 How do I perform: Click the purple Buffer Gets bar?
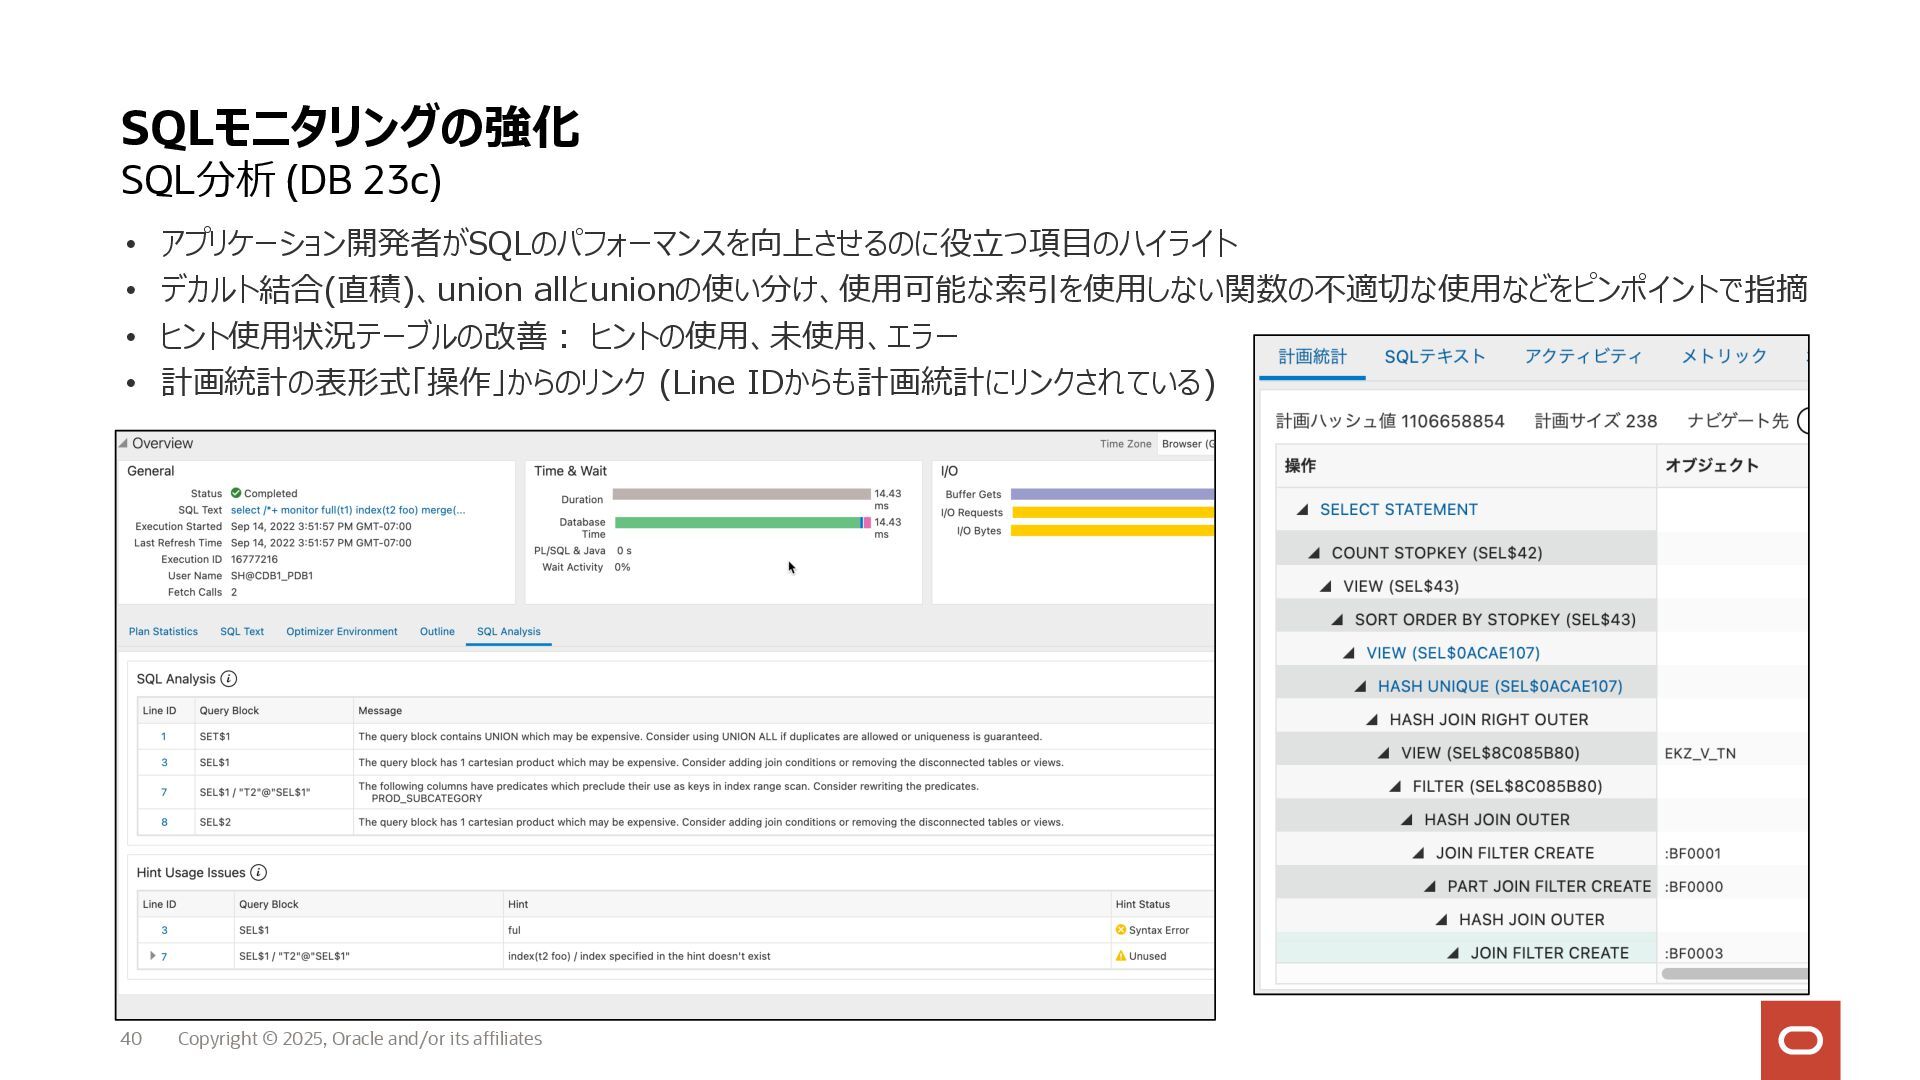click(x=1112, y=494)
